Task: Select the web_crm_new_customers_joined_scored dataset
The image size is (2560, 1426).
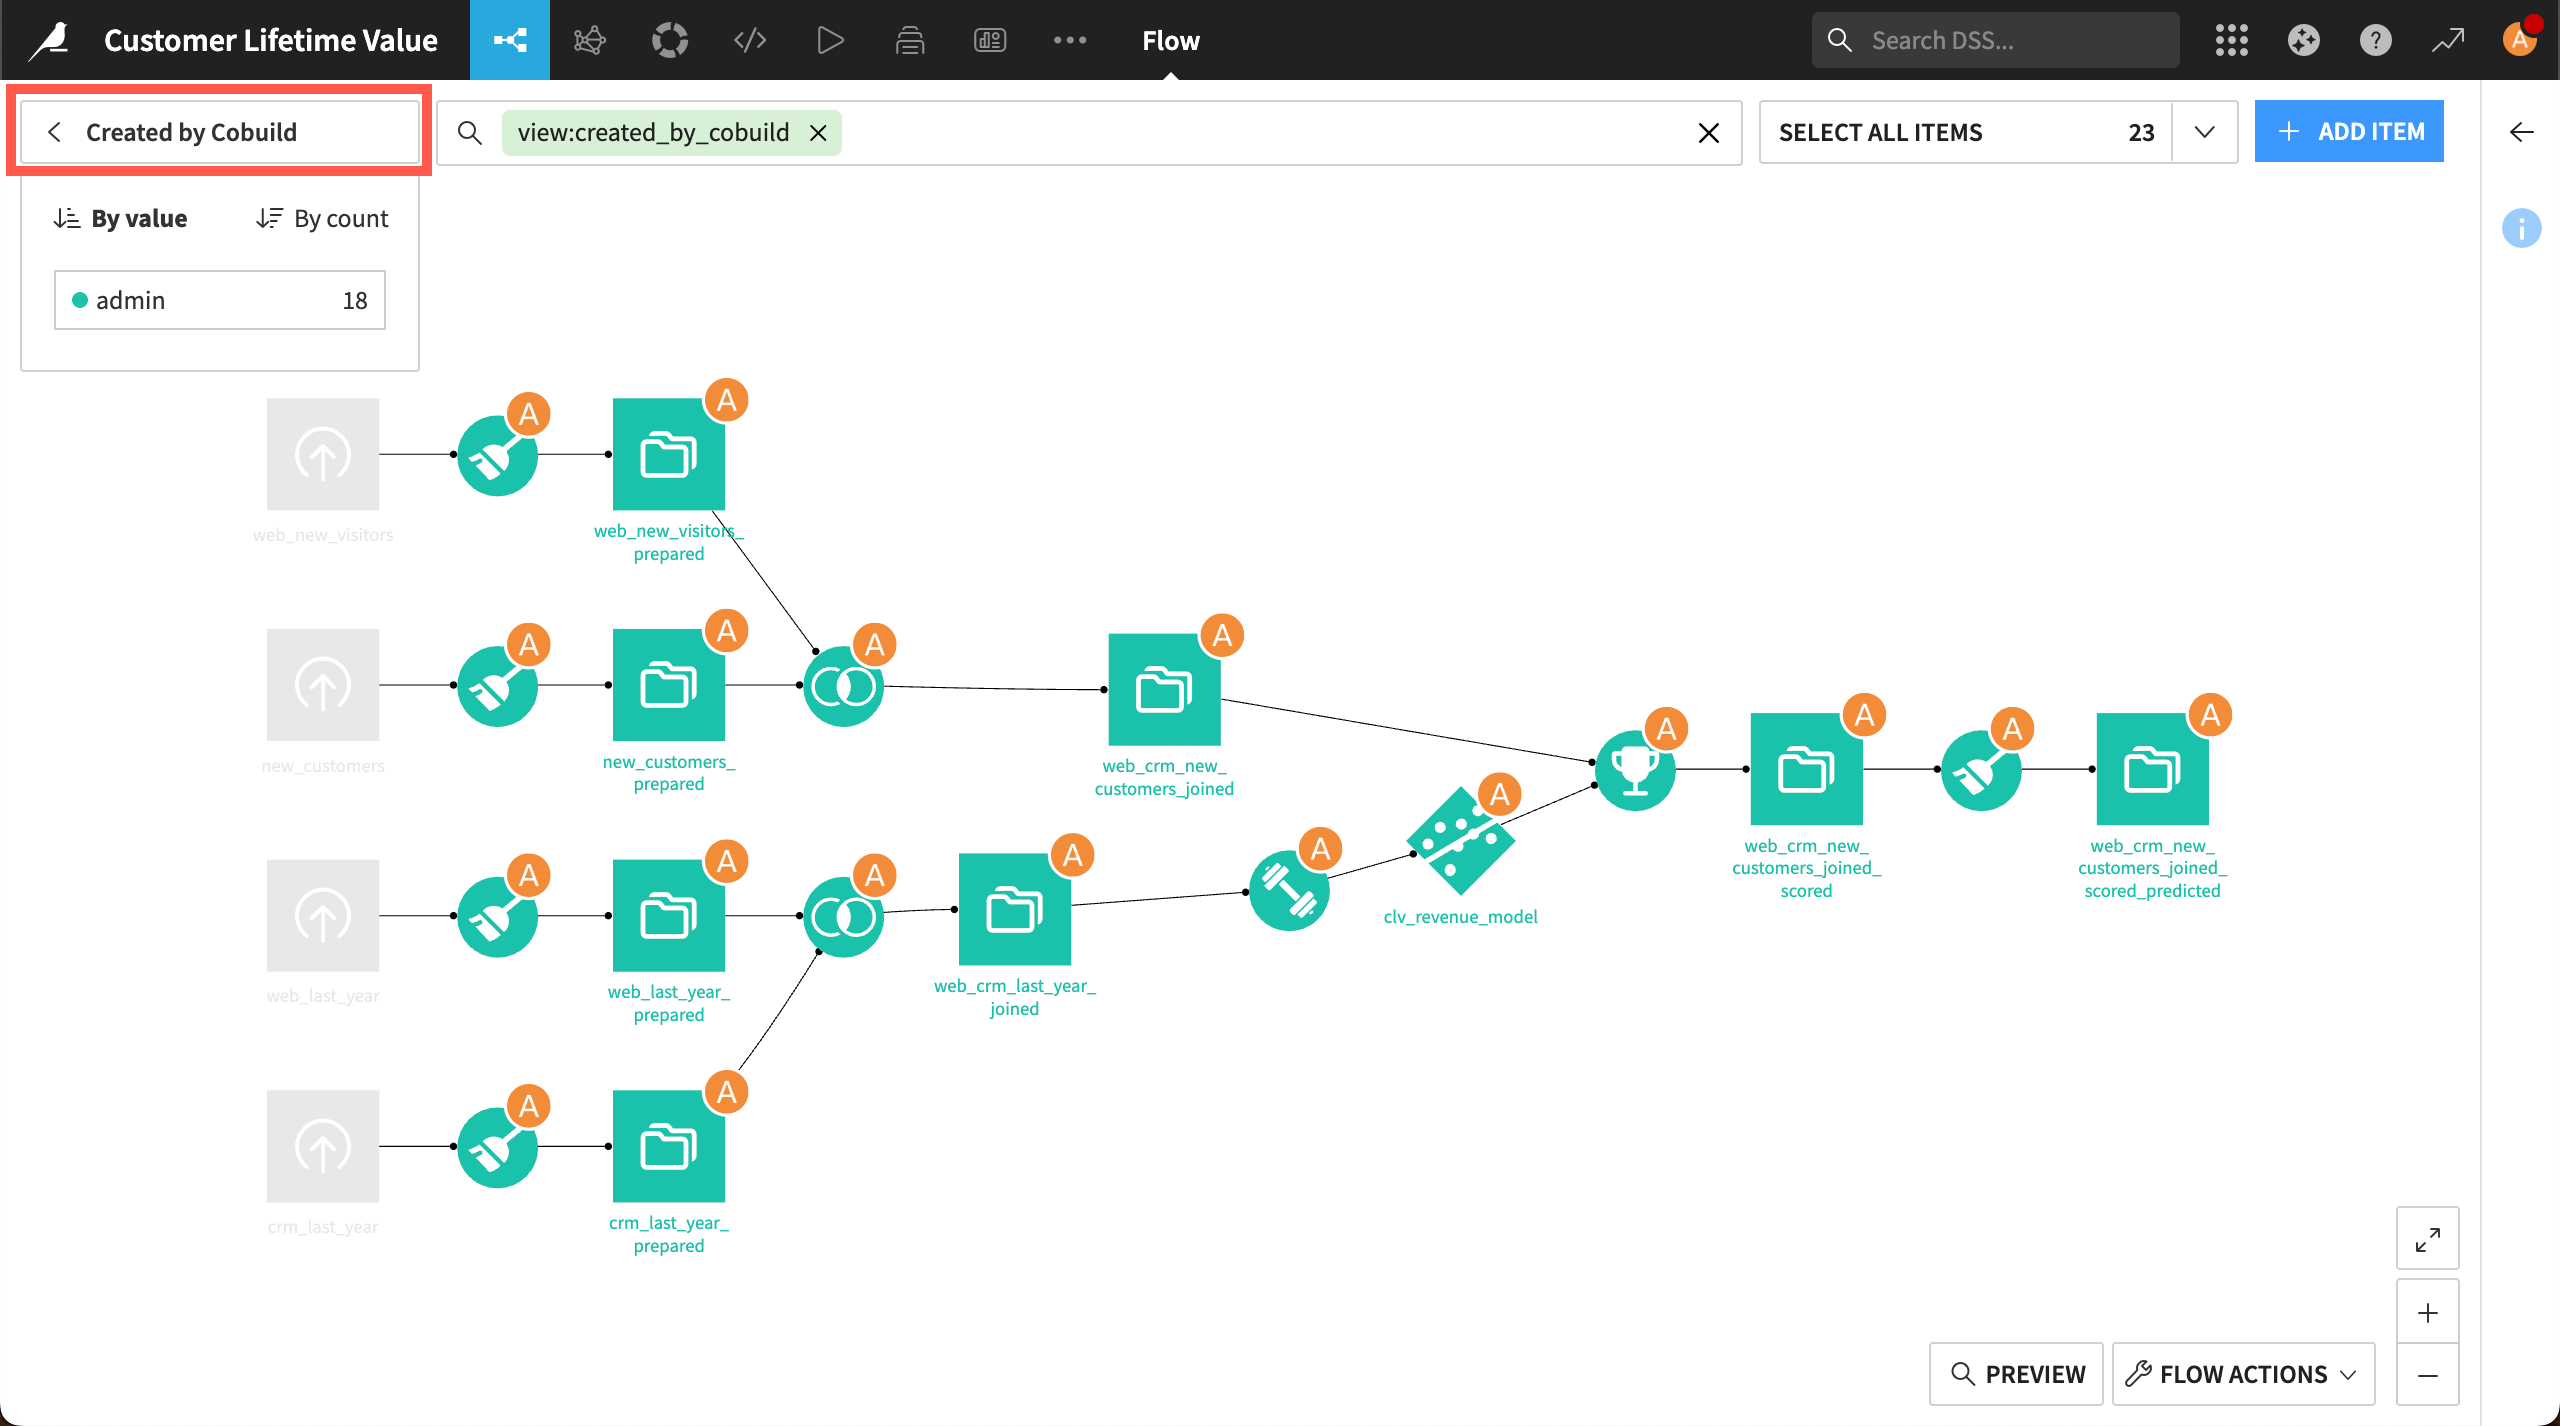Action: (x=1807, y=769)
